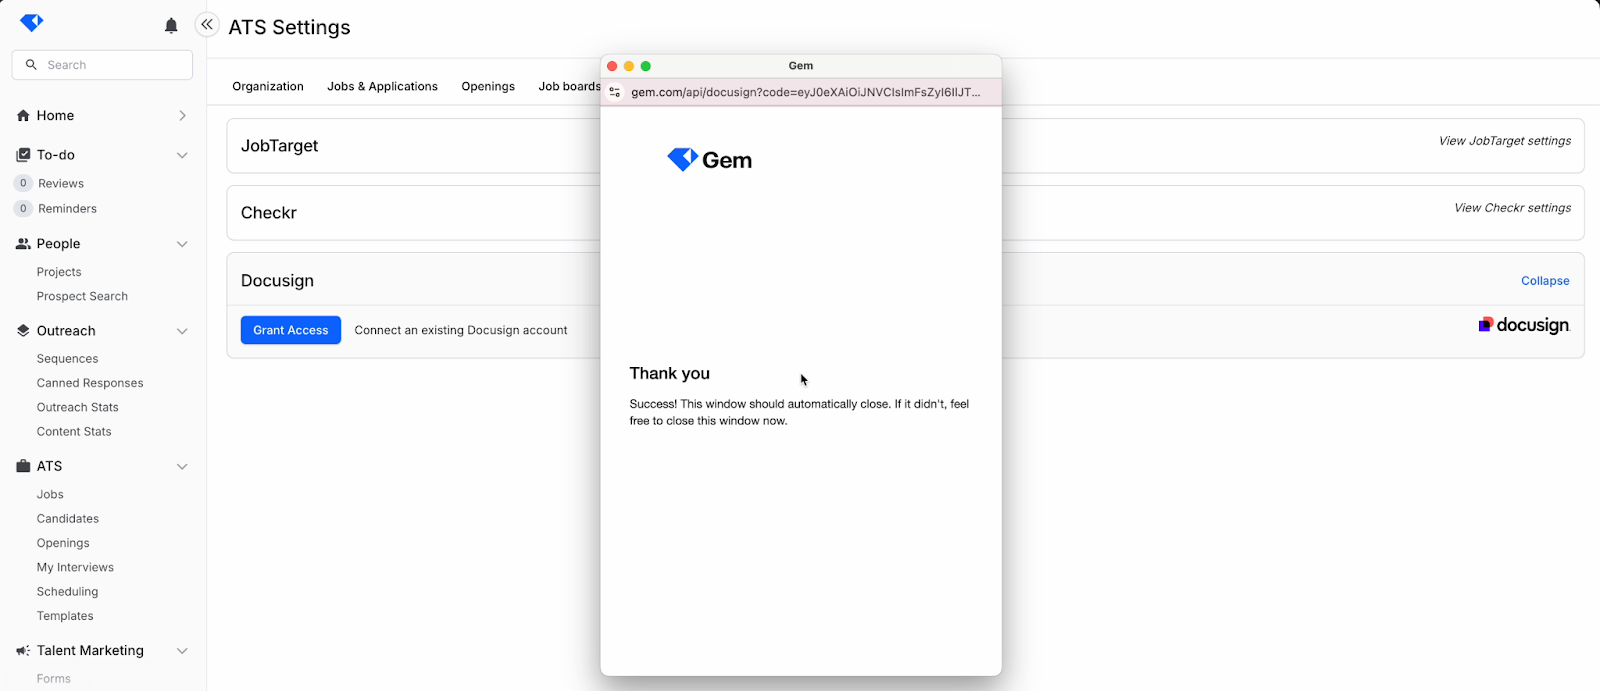Click 'Connect an existing Docusign account' text

click(x=461, y=330)
